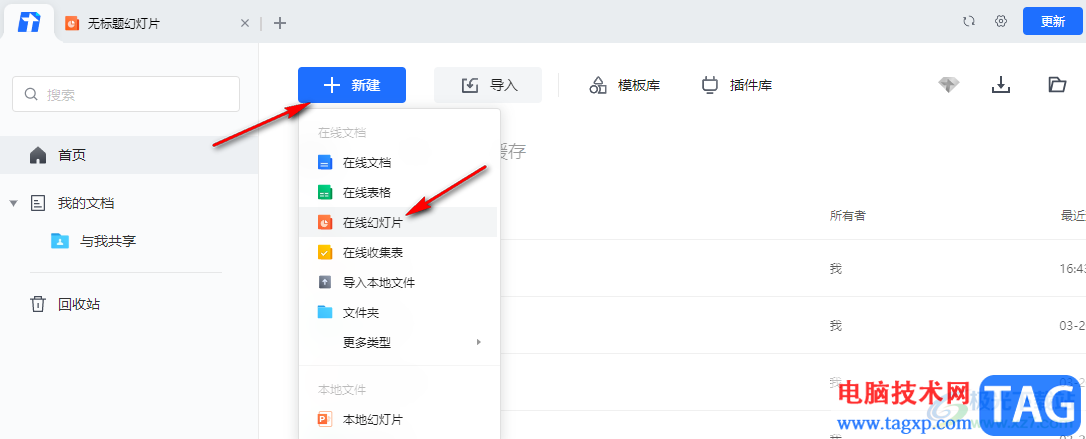Screen dimensions: 1086x439
Task: Open the 回收站 trash icon
Action: point(38,304)
